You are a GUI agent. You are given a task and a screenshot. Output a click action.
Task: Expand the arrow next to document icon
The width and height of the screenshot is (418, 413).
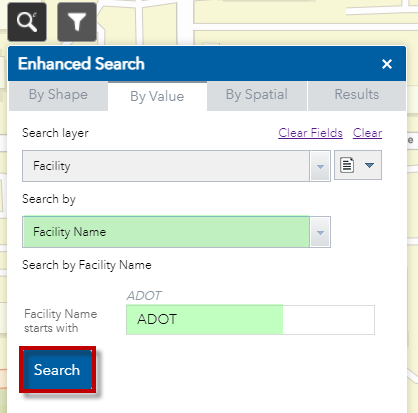coord(369,165)
